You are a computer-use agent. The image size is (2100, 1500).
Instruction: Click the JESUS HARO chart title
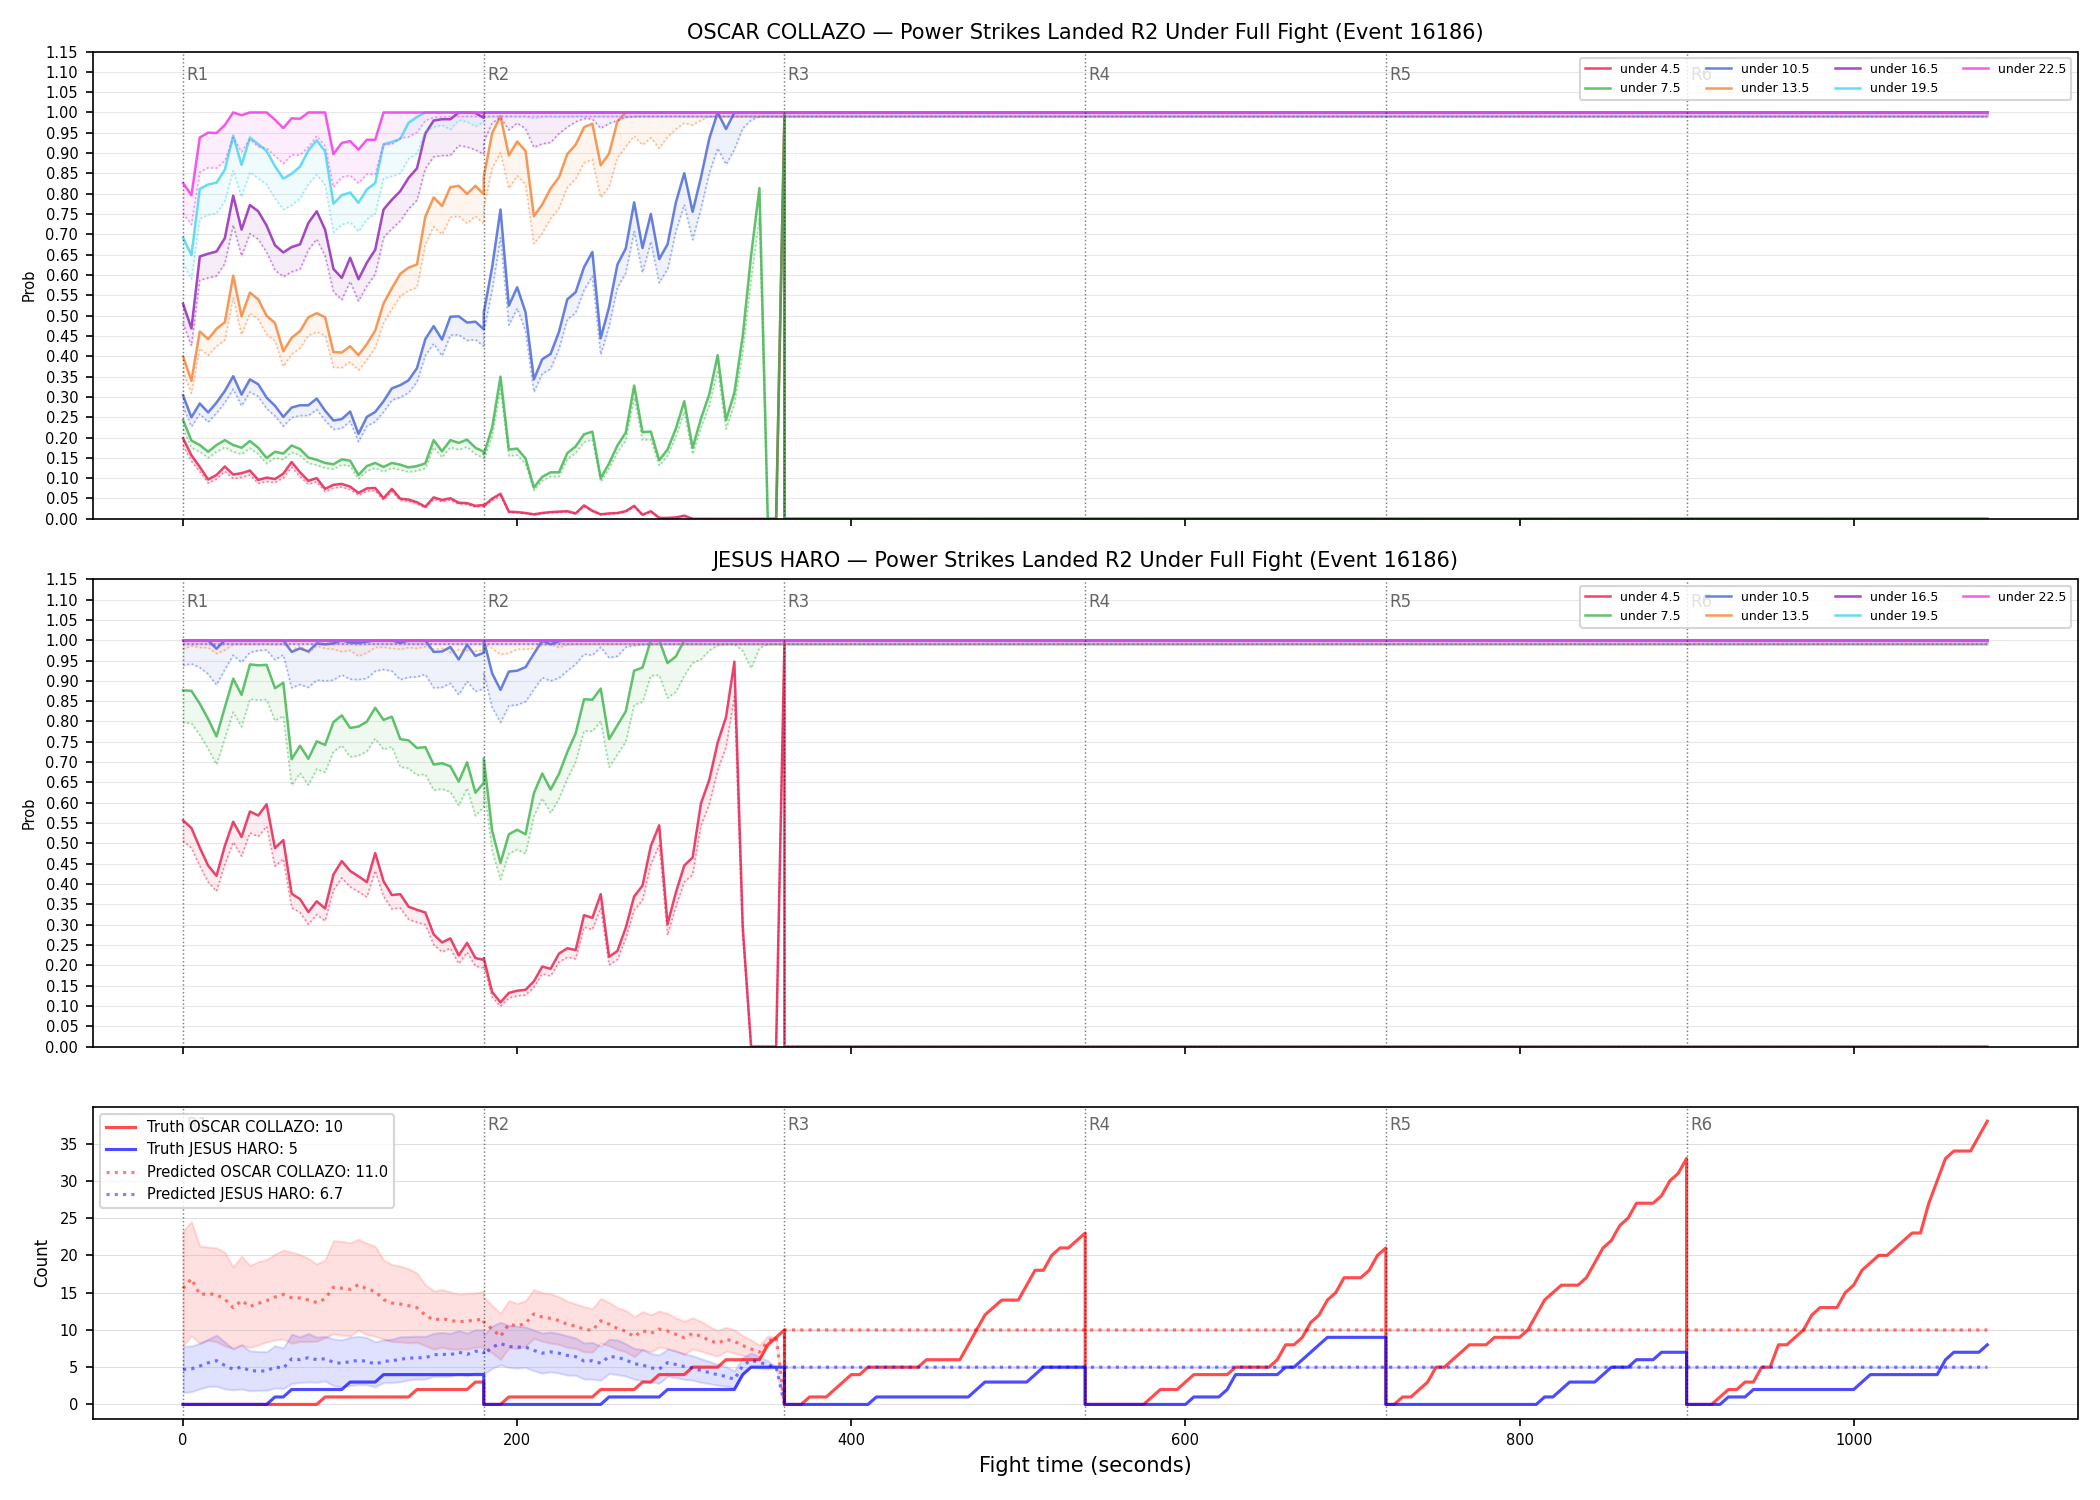(x=1085, y=560)
